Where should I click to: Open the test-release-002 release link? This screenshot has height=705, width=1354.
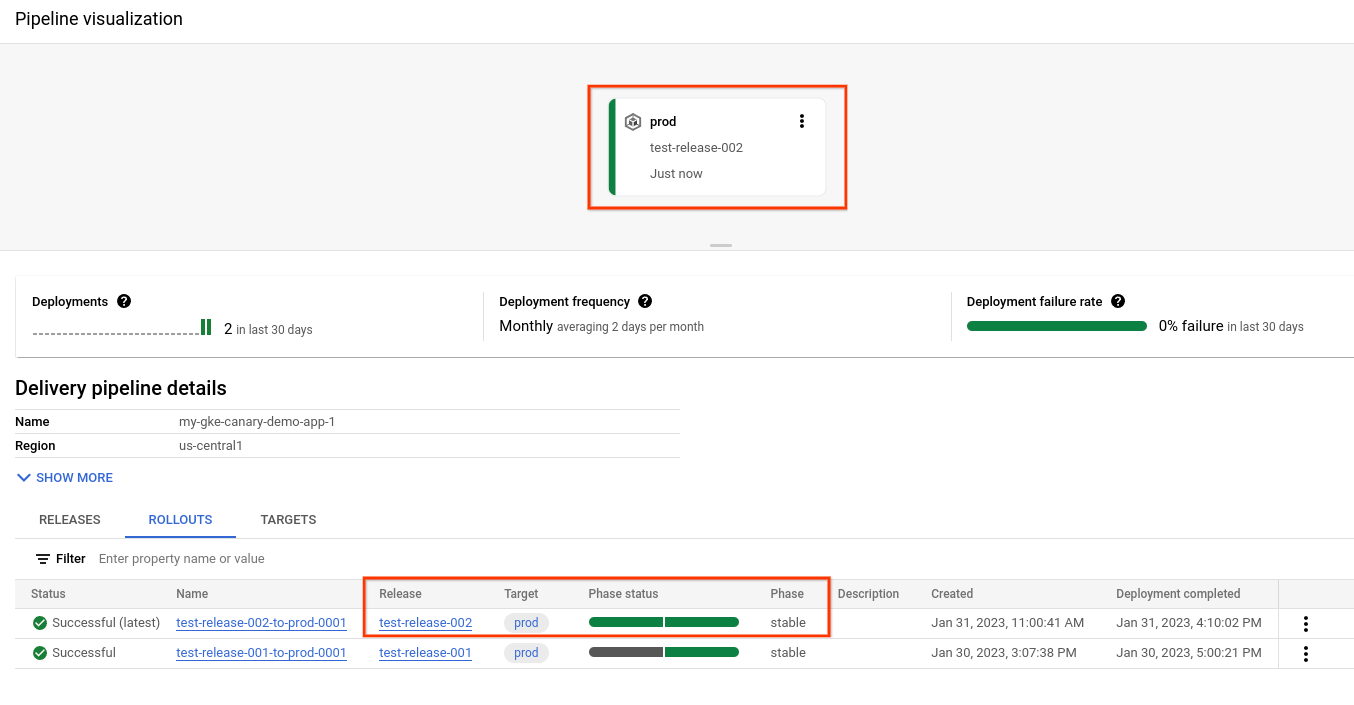(425, 622)
